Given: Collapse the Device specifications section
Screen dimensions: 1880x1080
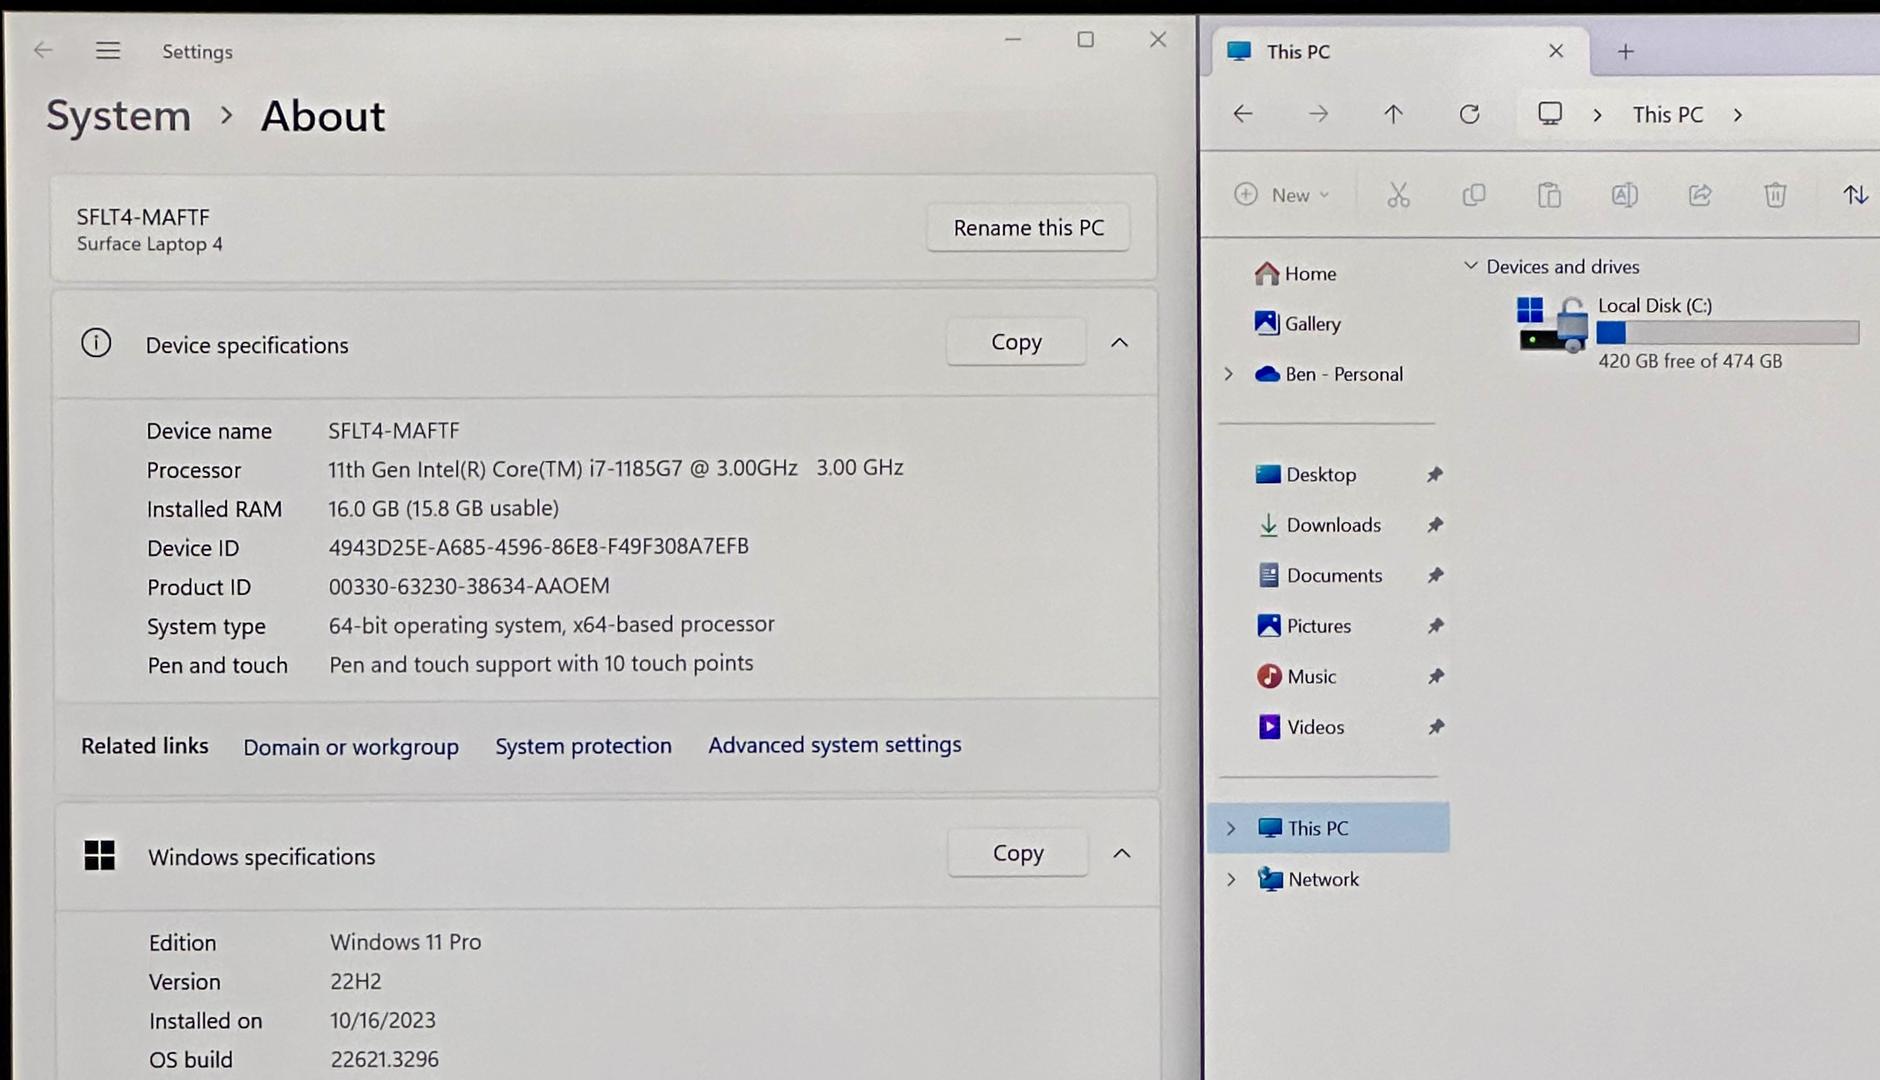Looking at the screenshot, I should point(1119,343).
